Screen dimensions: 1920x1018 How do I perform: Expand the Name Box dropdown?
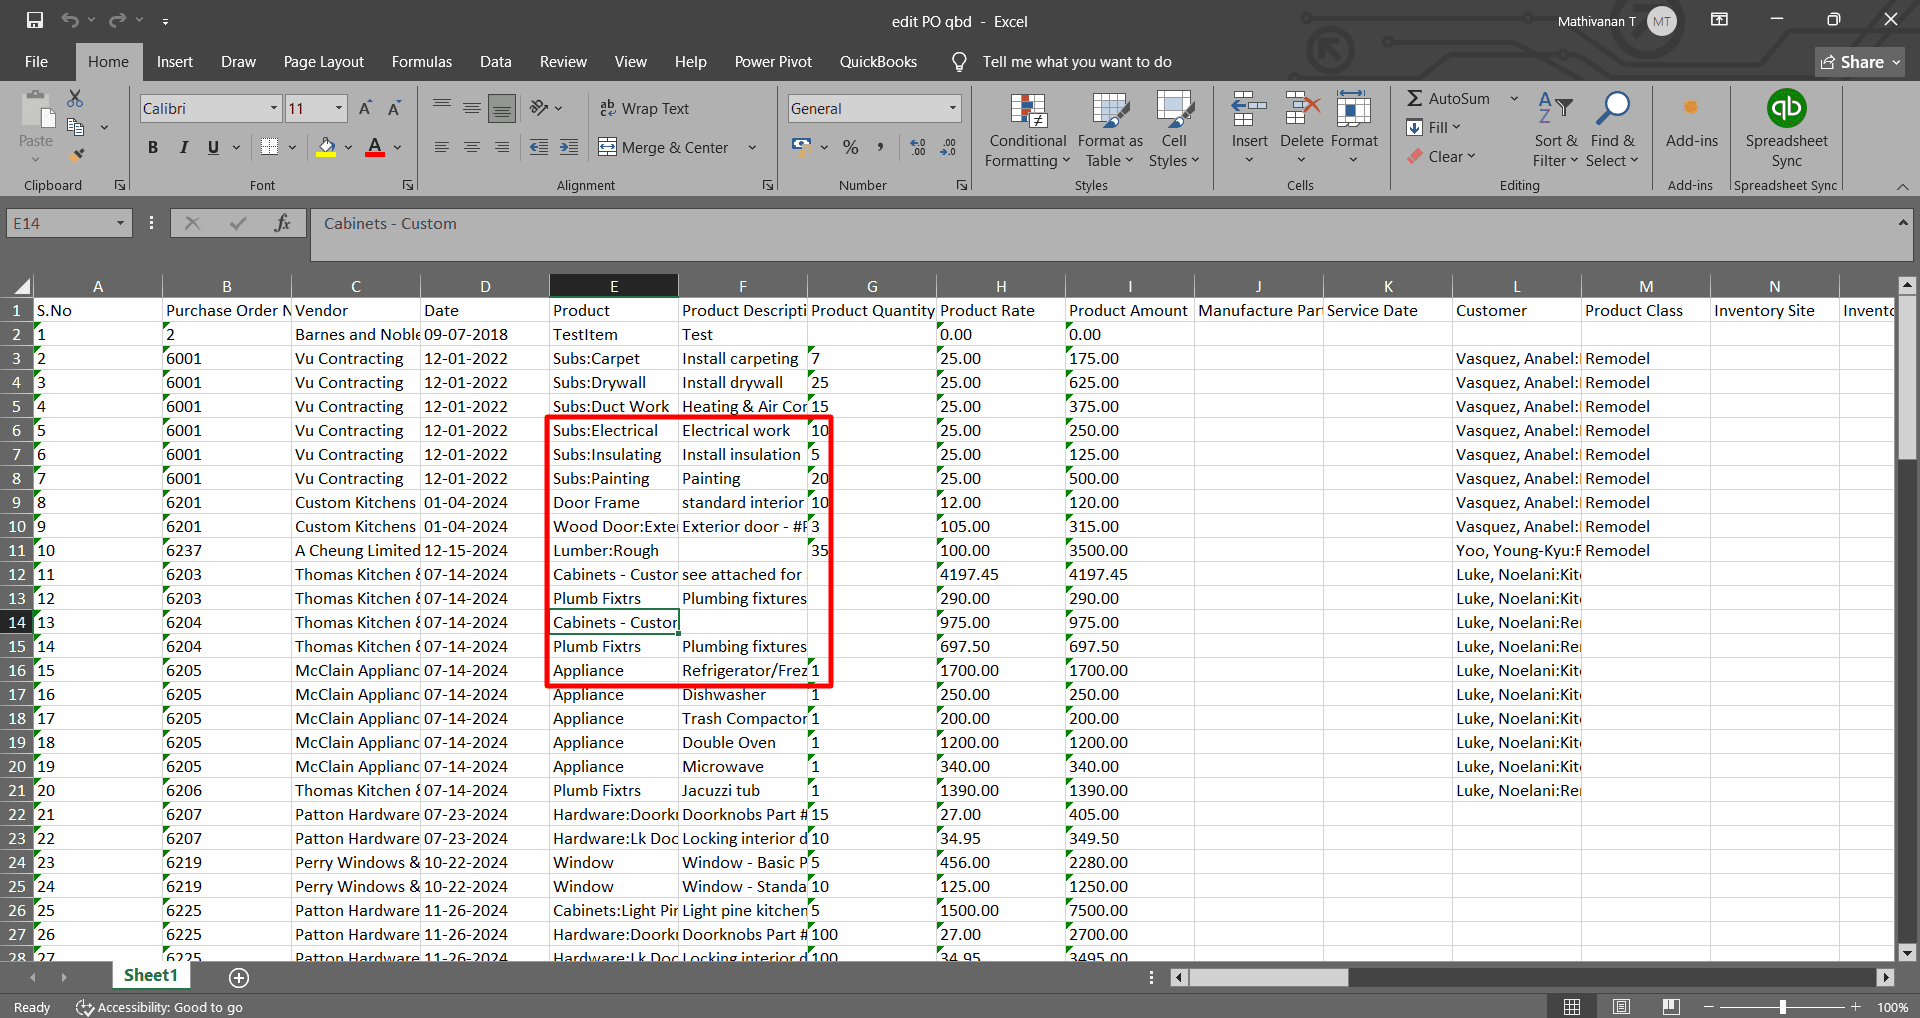click(x=120, y=223)
